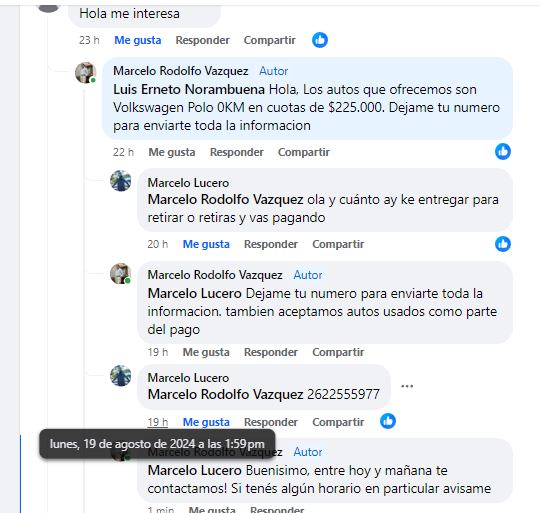This screenshot has width=540, height=513.
Task: Click underlined 19 h timestamp link
Action: (158, 422)
